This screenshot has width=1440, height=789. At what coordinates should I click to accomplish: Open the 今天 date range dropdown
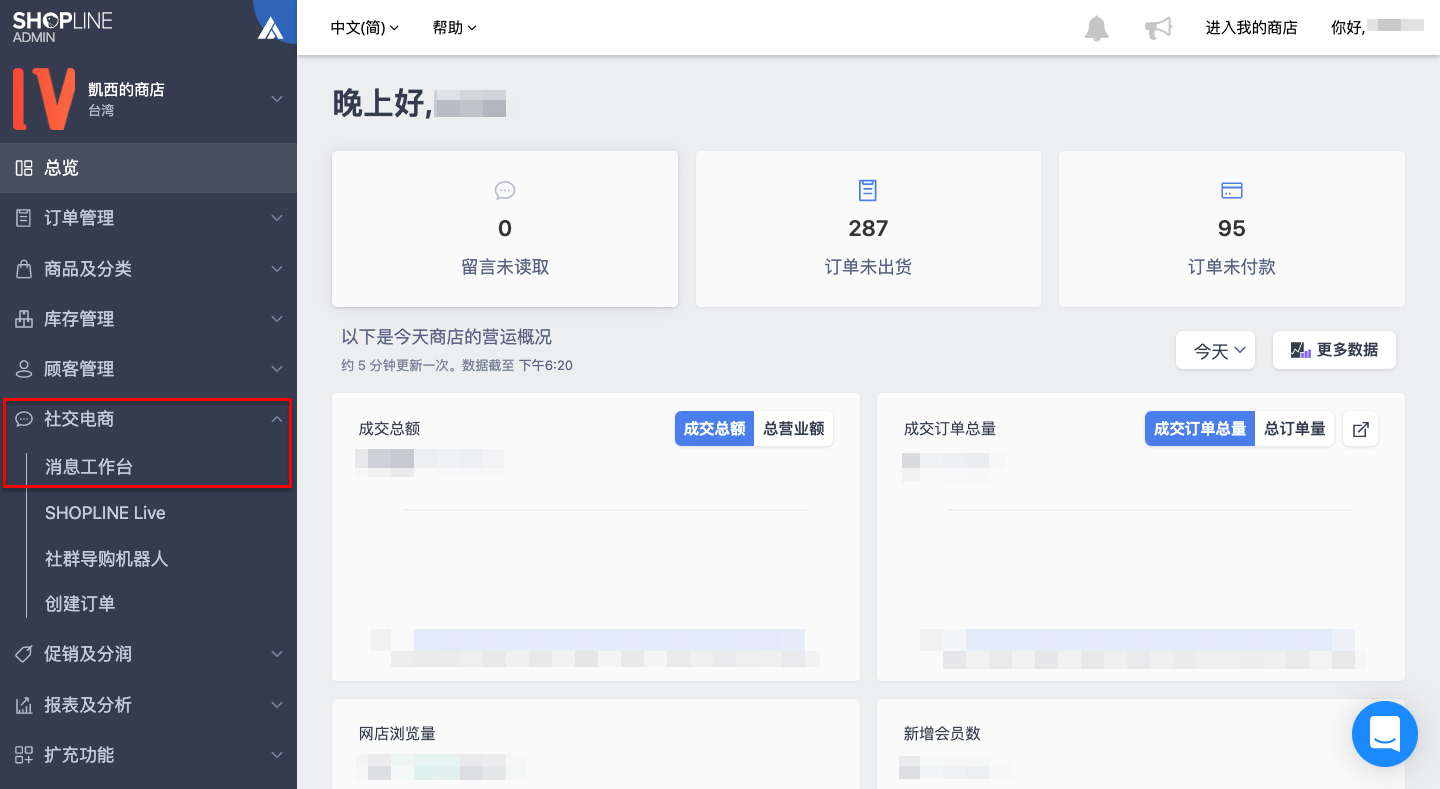(x=1215, y=350)
